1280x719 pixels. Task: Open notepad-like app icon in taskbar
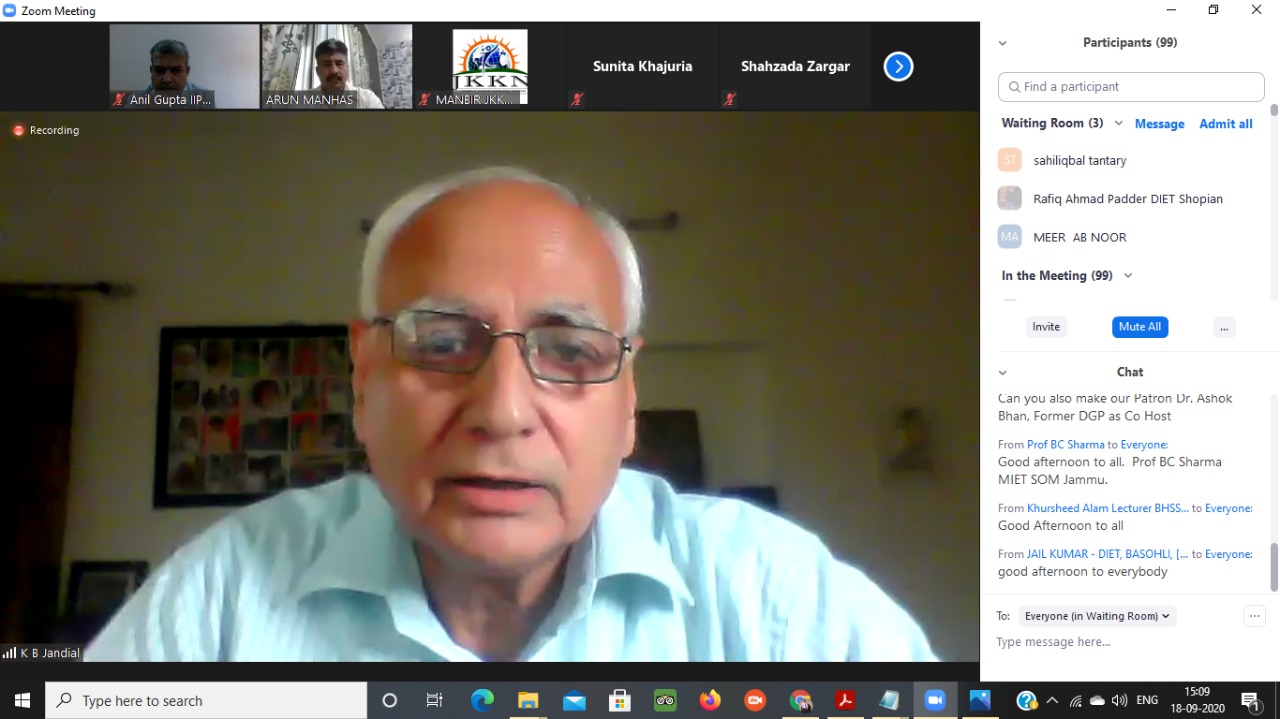(890, 700)
